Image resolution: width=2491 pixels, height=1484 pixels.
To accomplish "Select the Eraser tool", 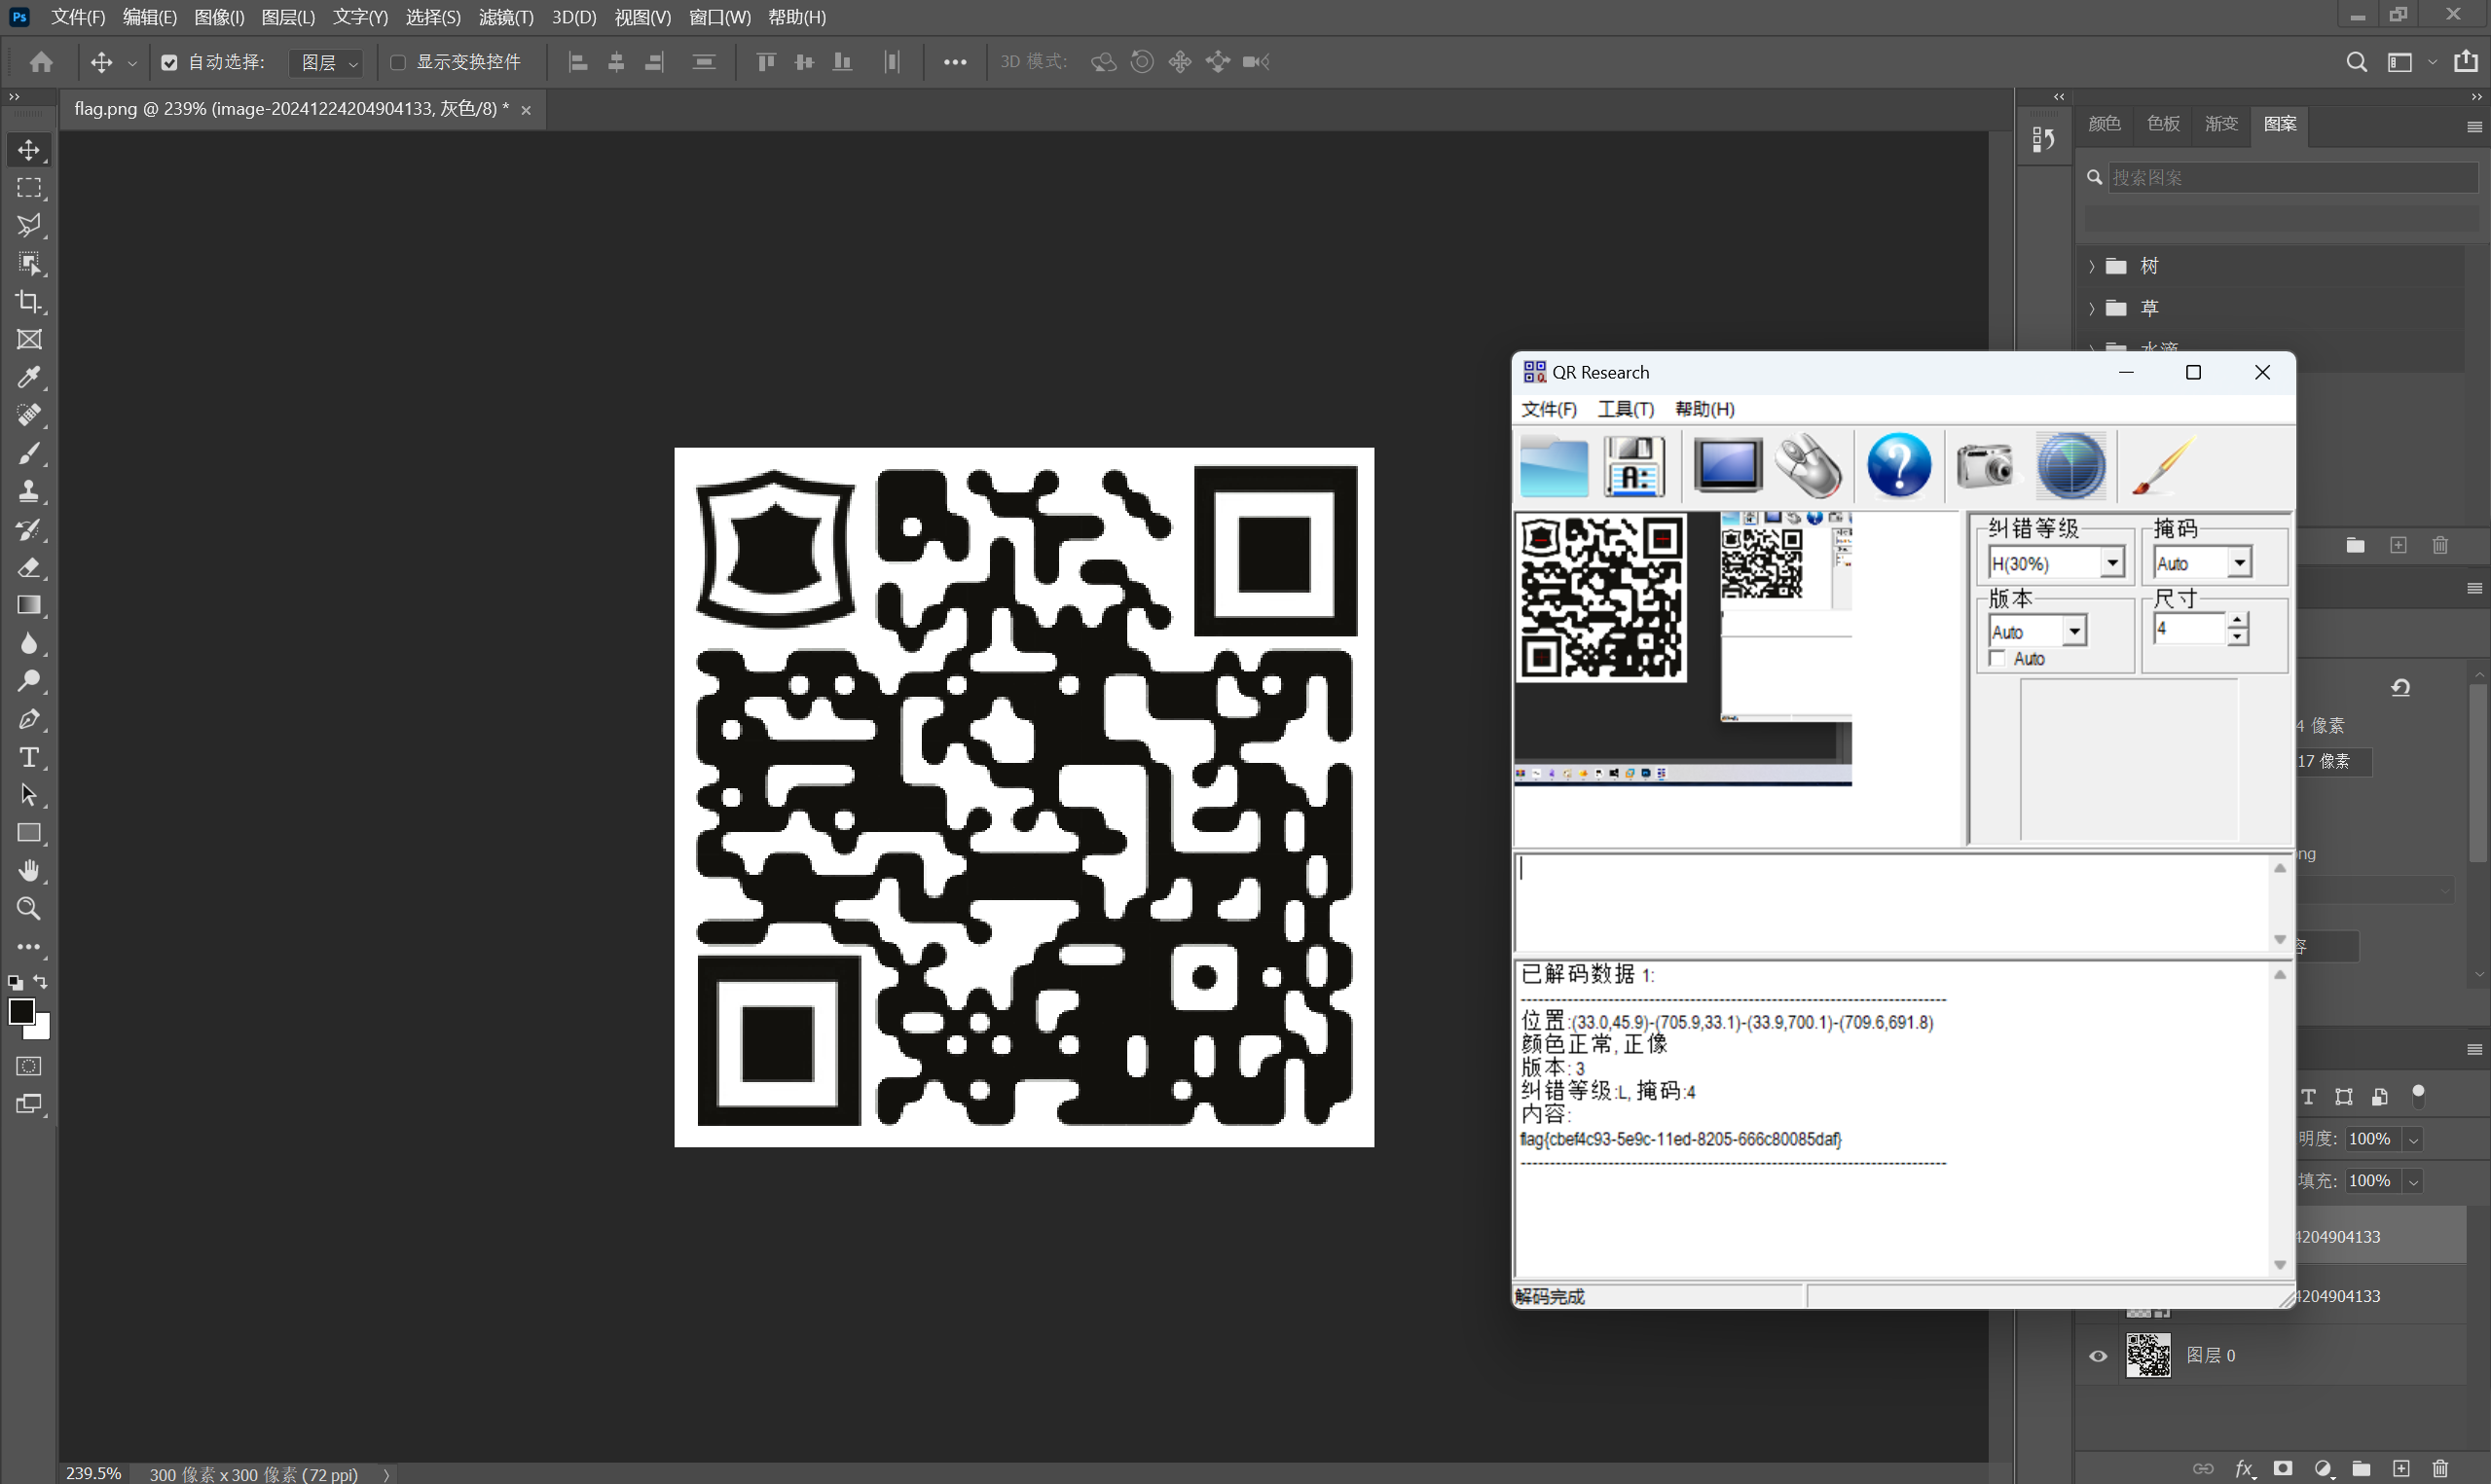I will (29, 567).
